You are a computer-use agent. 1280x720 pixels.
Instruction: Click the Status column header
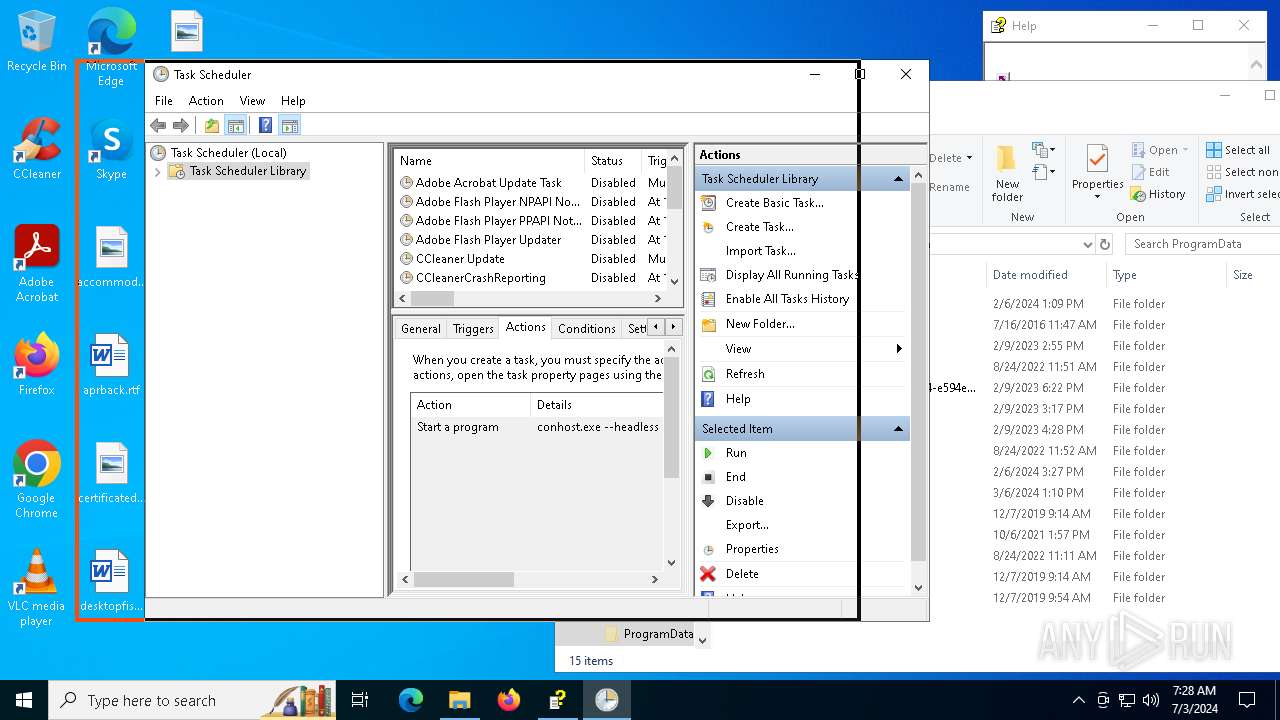[613, 160]
